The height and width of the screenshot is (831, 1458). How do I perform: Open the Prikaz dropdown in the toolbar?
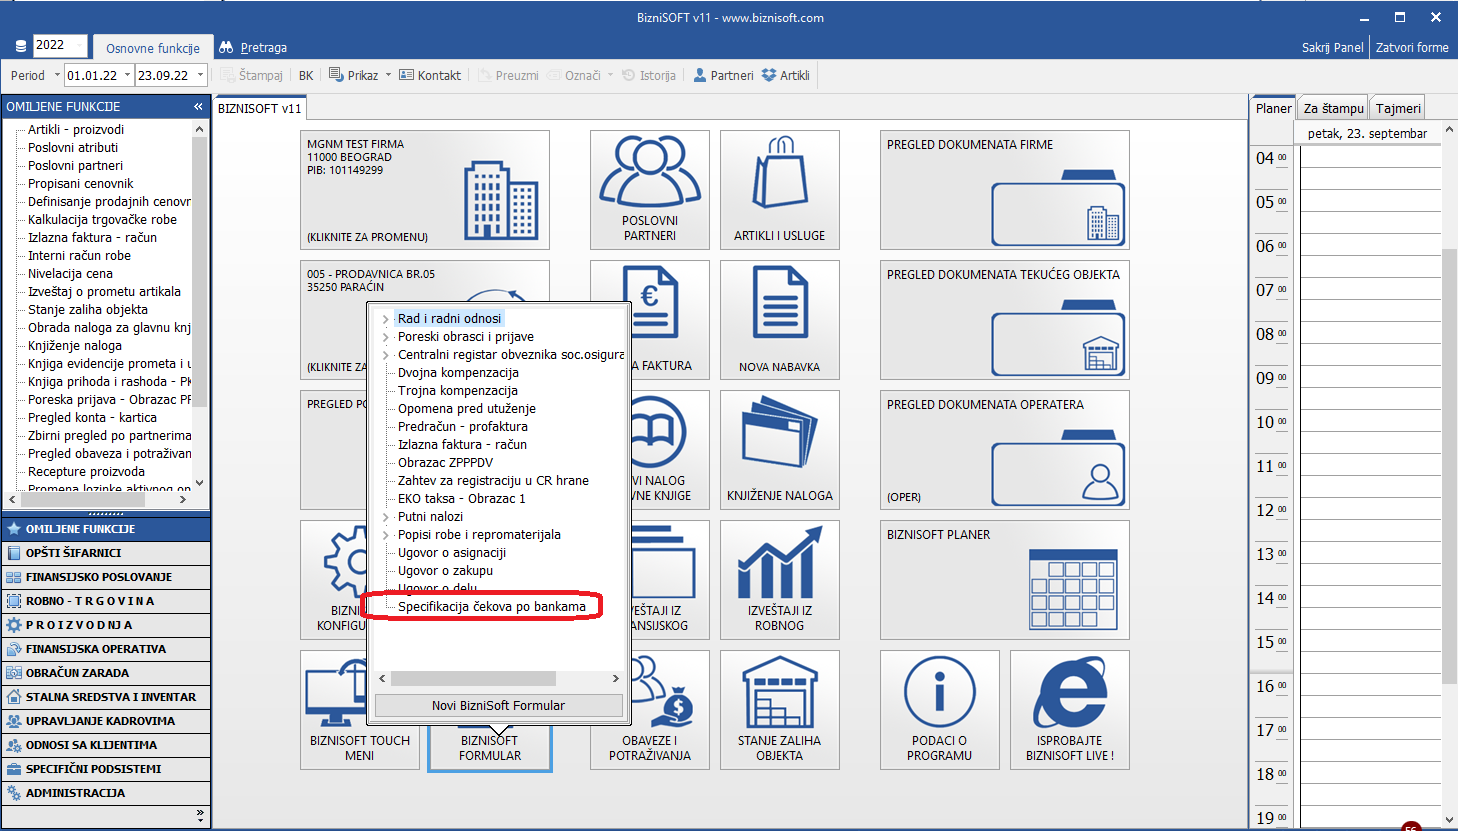point(388,75)
